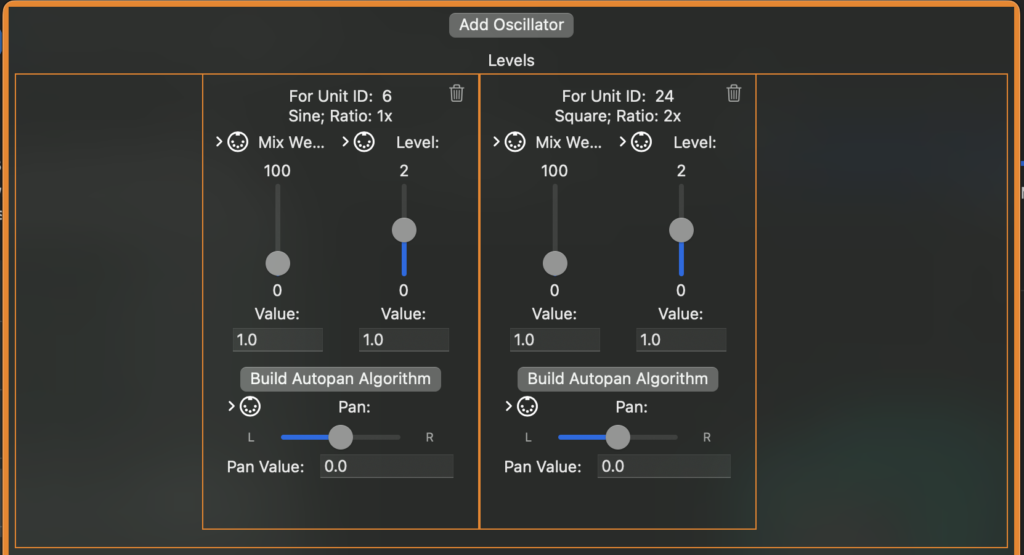1024x555 pixels.
Task: Expand the Mix Weight chevron in Unit 24 panel
Action: coord(496,141)
